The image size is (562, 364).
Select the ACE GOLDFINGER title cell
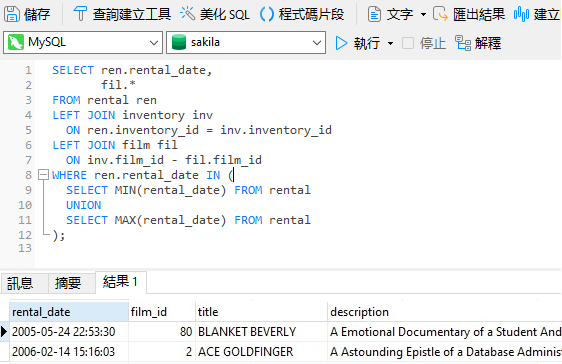(261, 352)
